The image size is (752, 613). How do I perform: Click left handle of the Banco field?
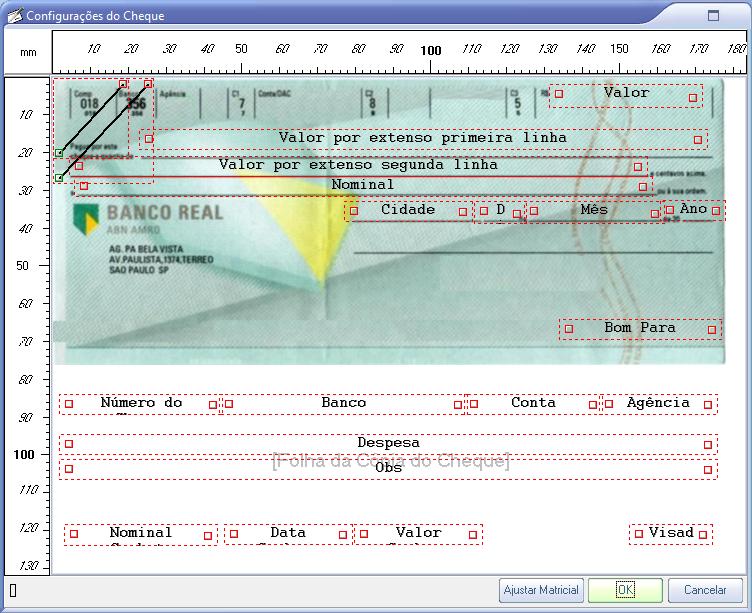point(229,405)
